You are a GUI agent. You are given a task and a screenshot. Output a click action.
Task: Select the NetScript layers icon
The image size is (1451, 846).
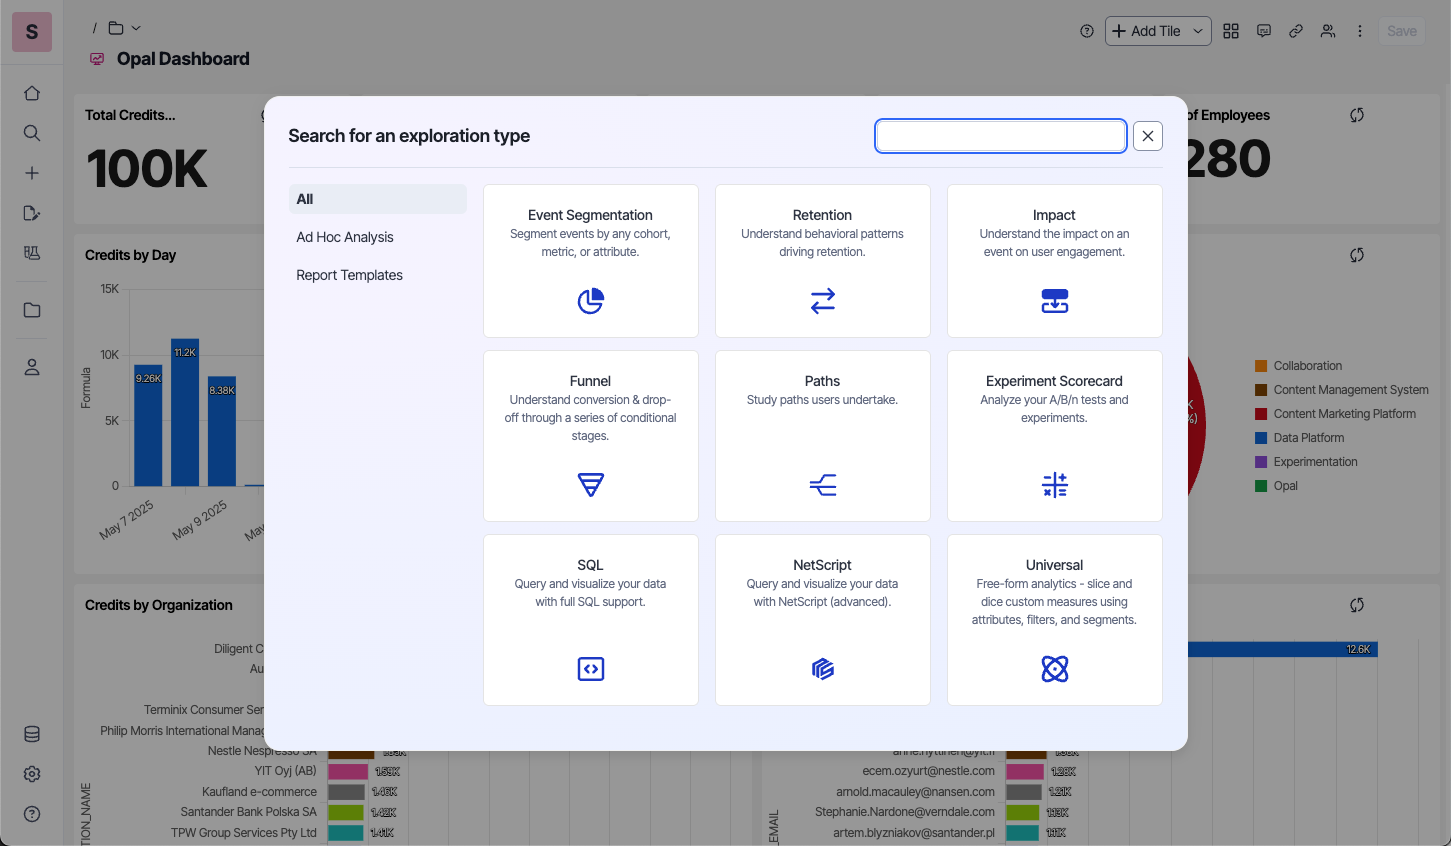[822, 669]
